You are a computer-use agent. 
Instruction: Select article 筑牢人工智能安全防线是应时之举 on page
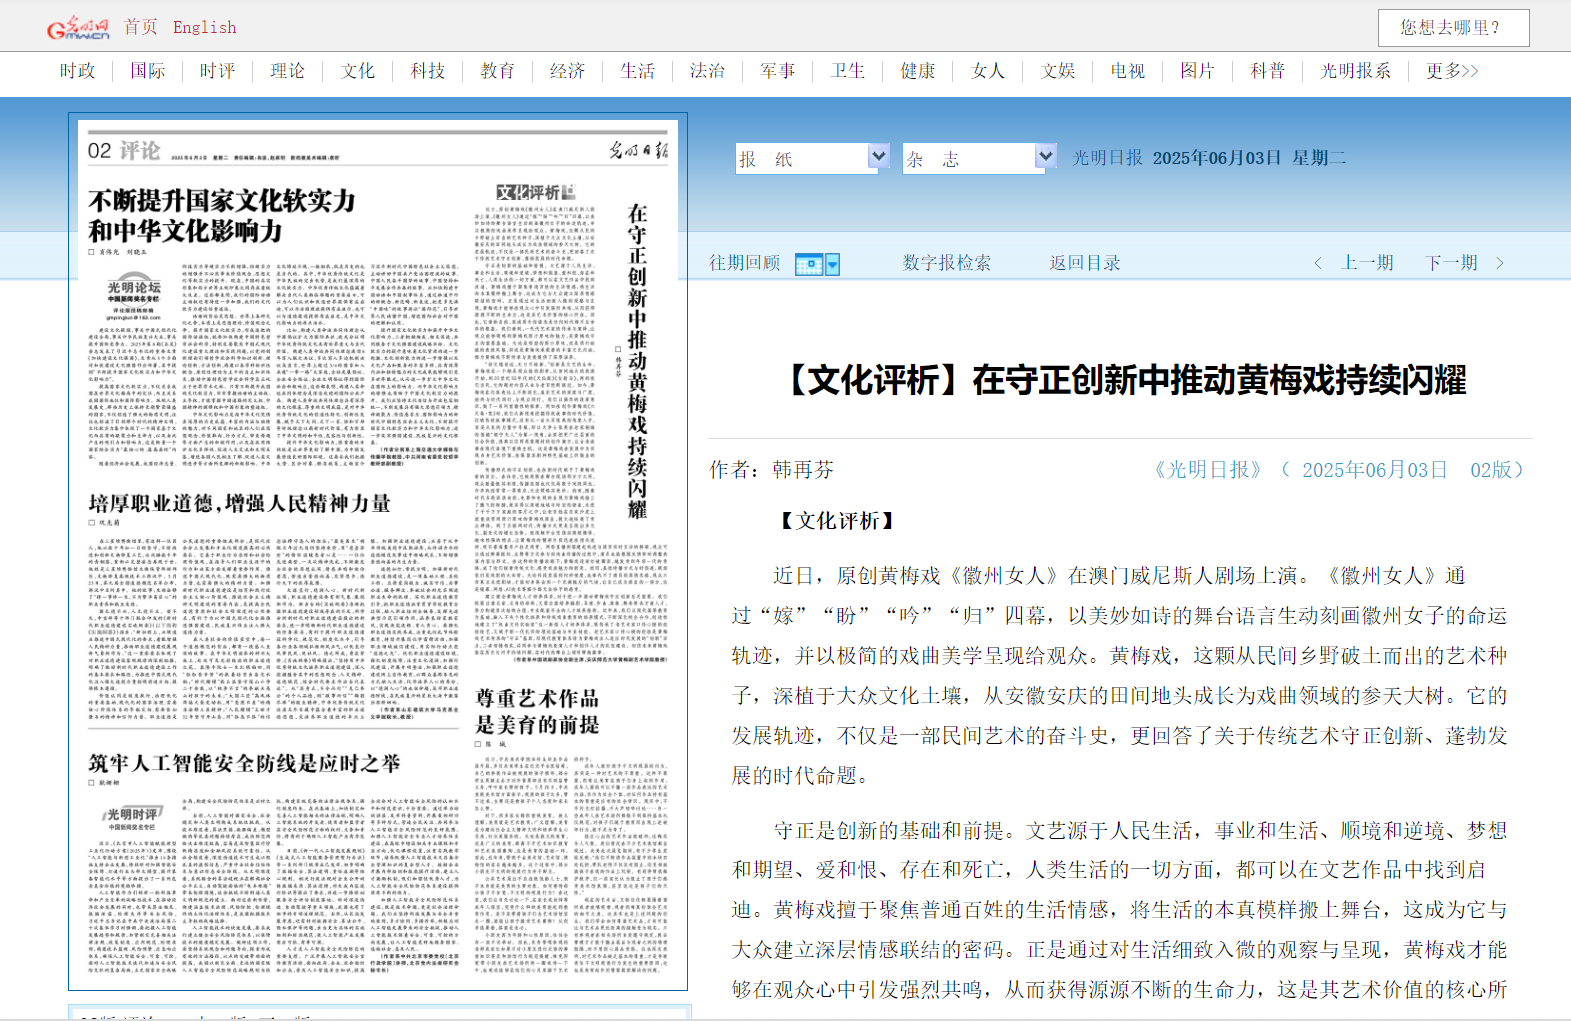(x=244, y=764)
